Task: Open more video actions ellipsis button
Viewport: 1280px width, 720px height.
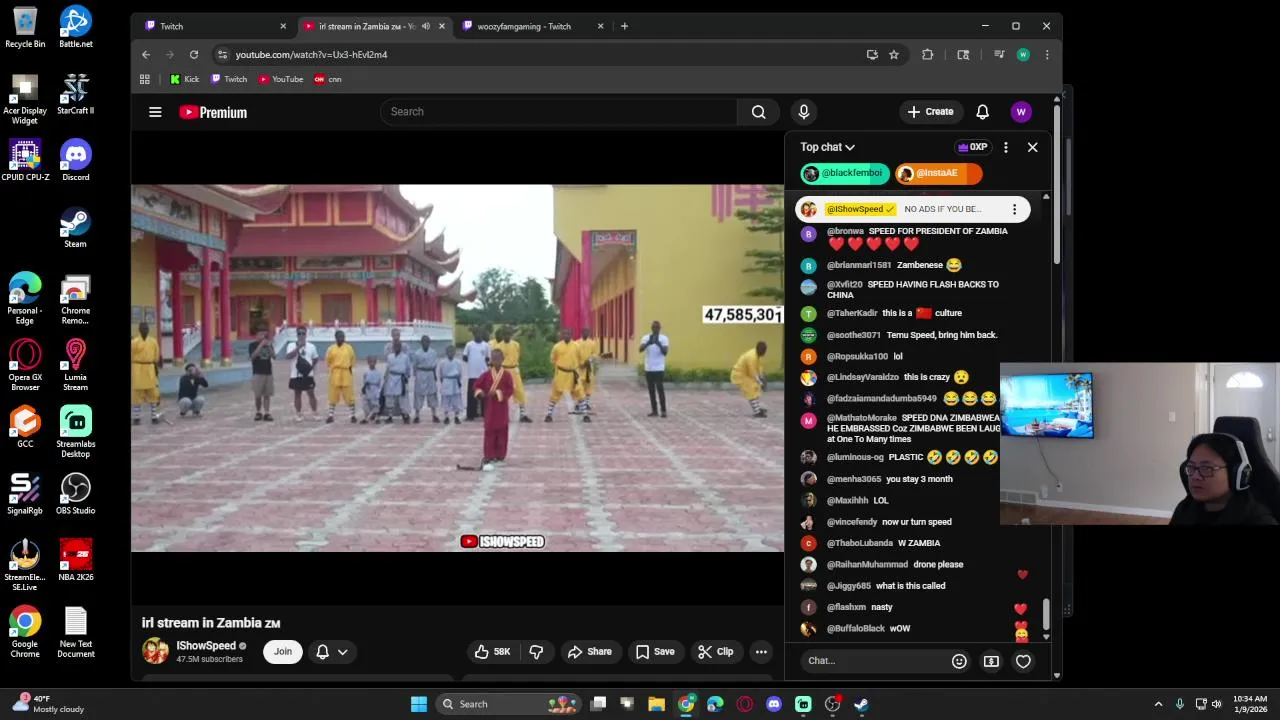Action: pyautogui.click(x=761, y=652)
